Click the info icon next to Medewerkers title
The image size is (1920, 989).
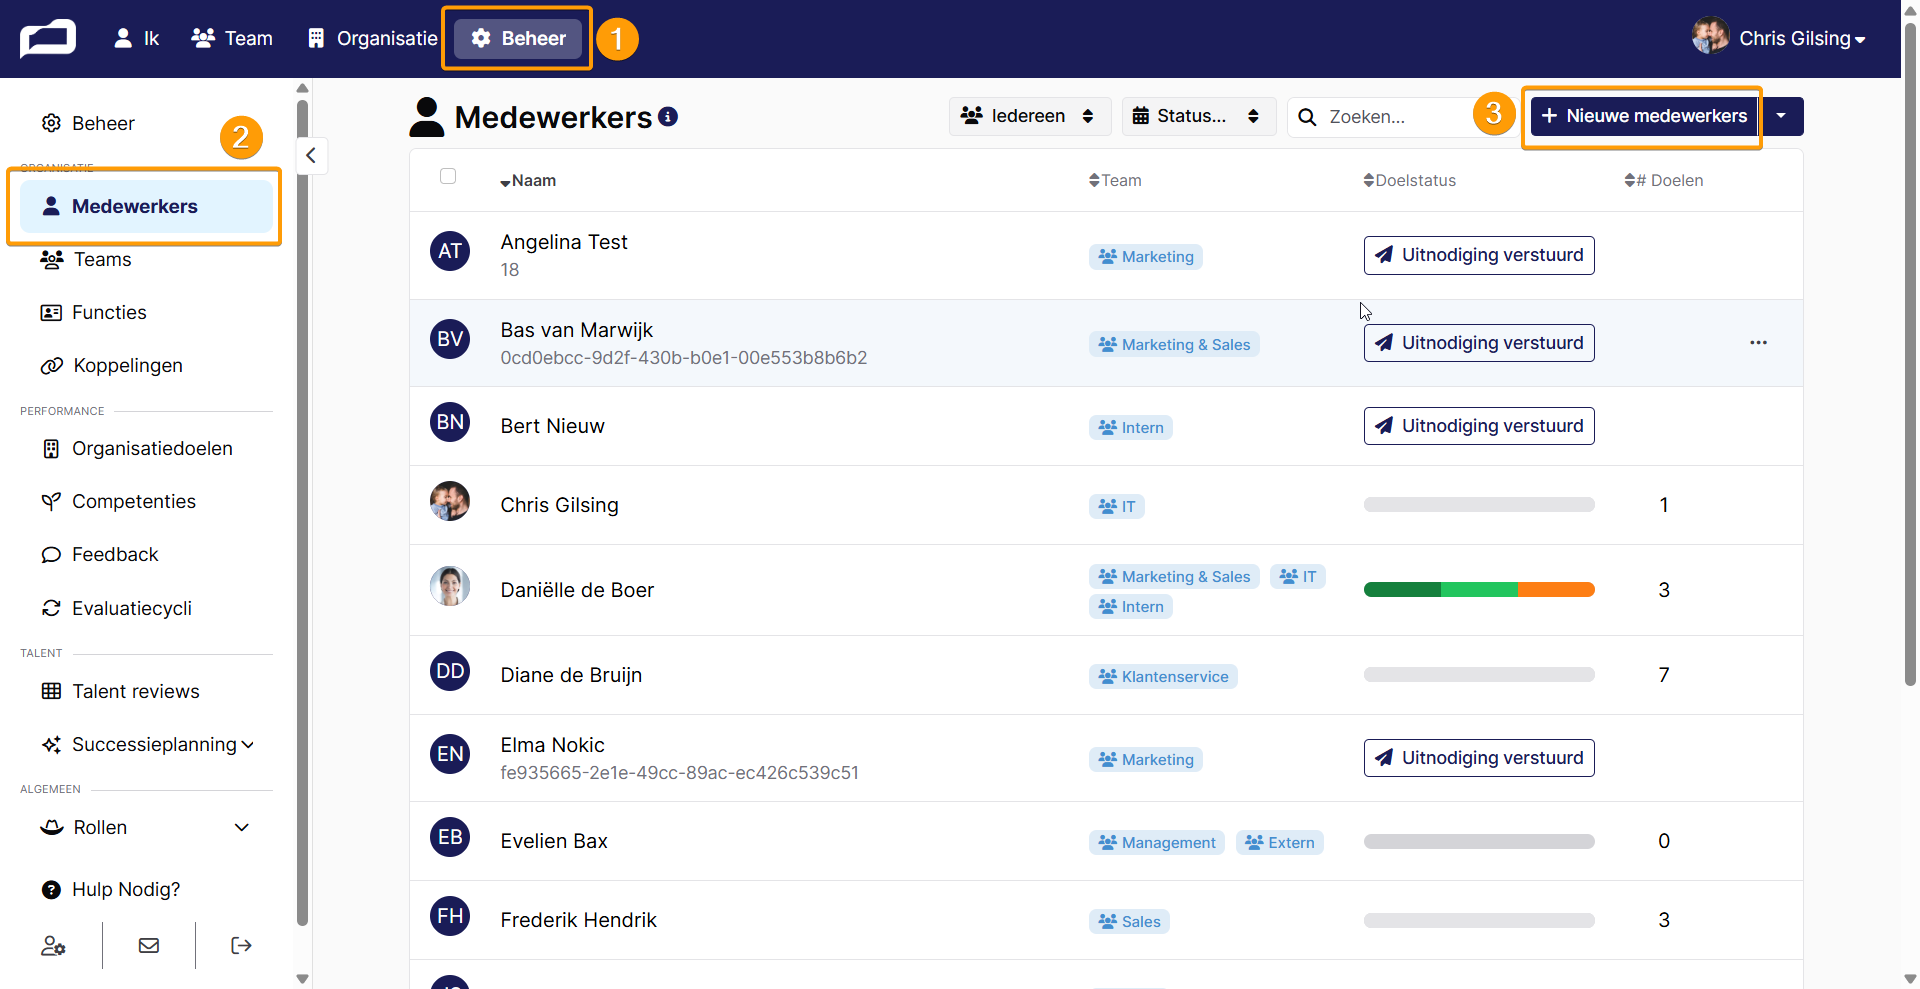tap(668, 116)
